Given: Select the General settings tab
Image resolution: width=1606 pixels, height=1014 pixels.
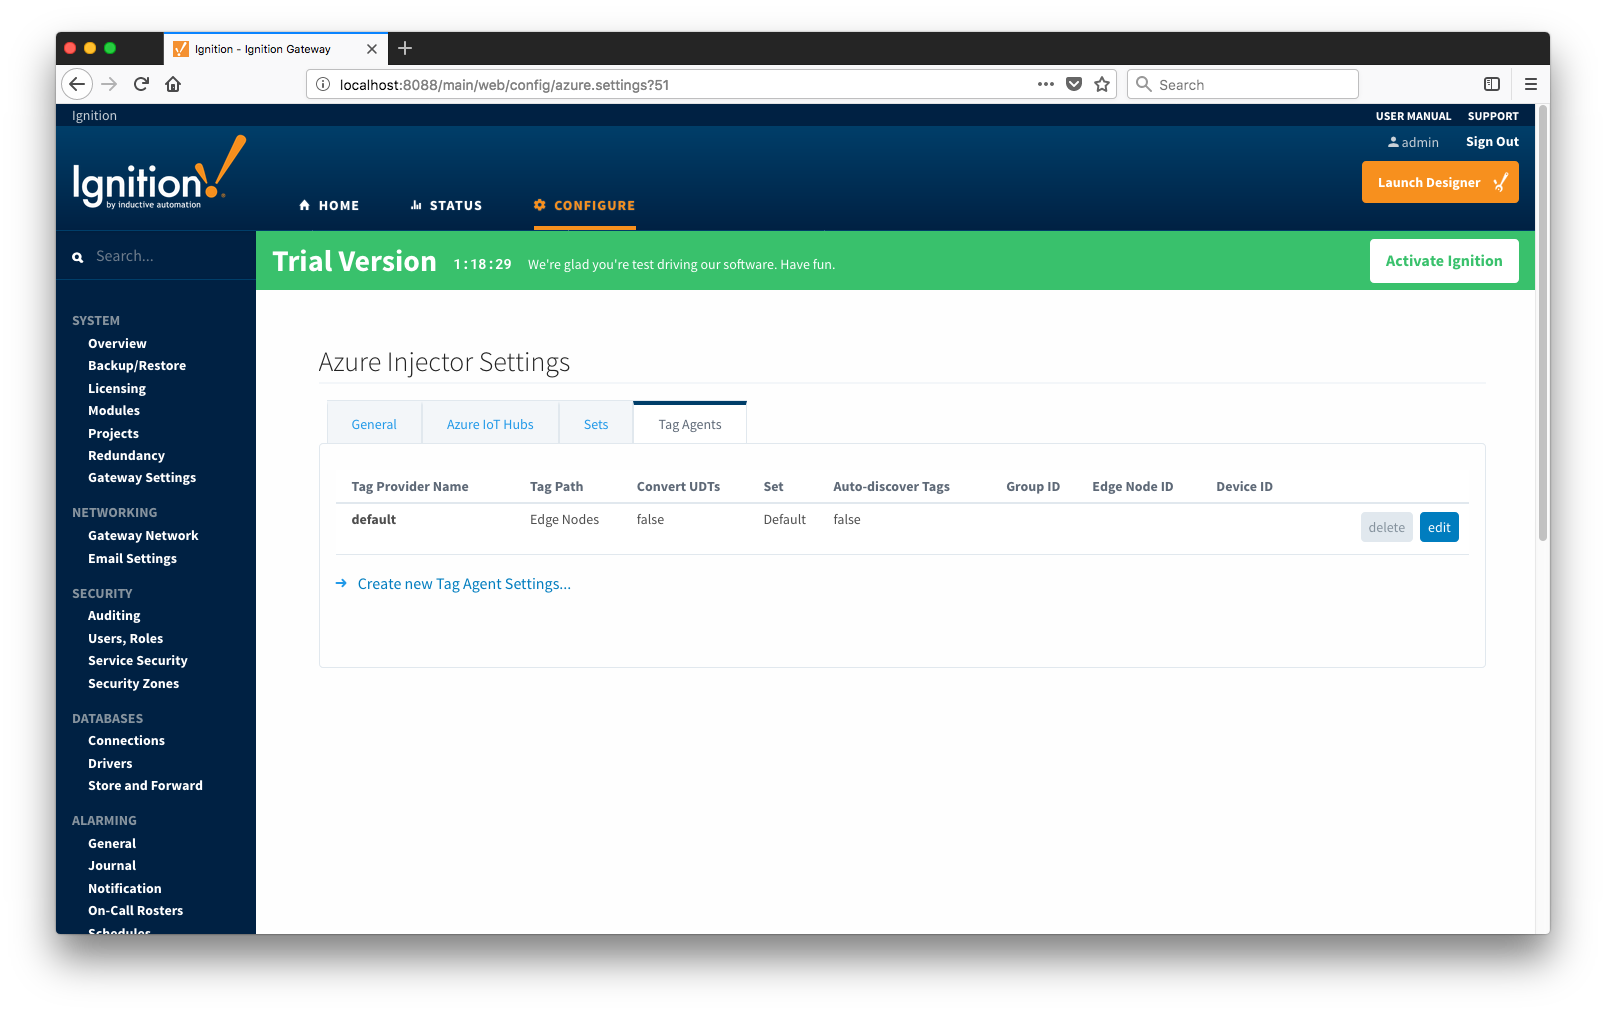Looking at the screenshot, I should click(374, 424).
